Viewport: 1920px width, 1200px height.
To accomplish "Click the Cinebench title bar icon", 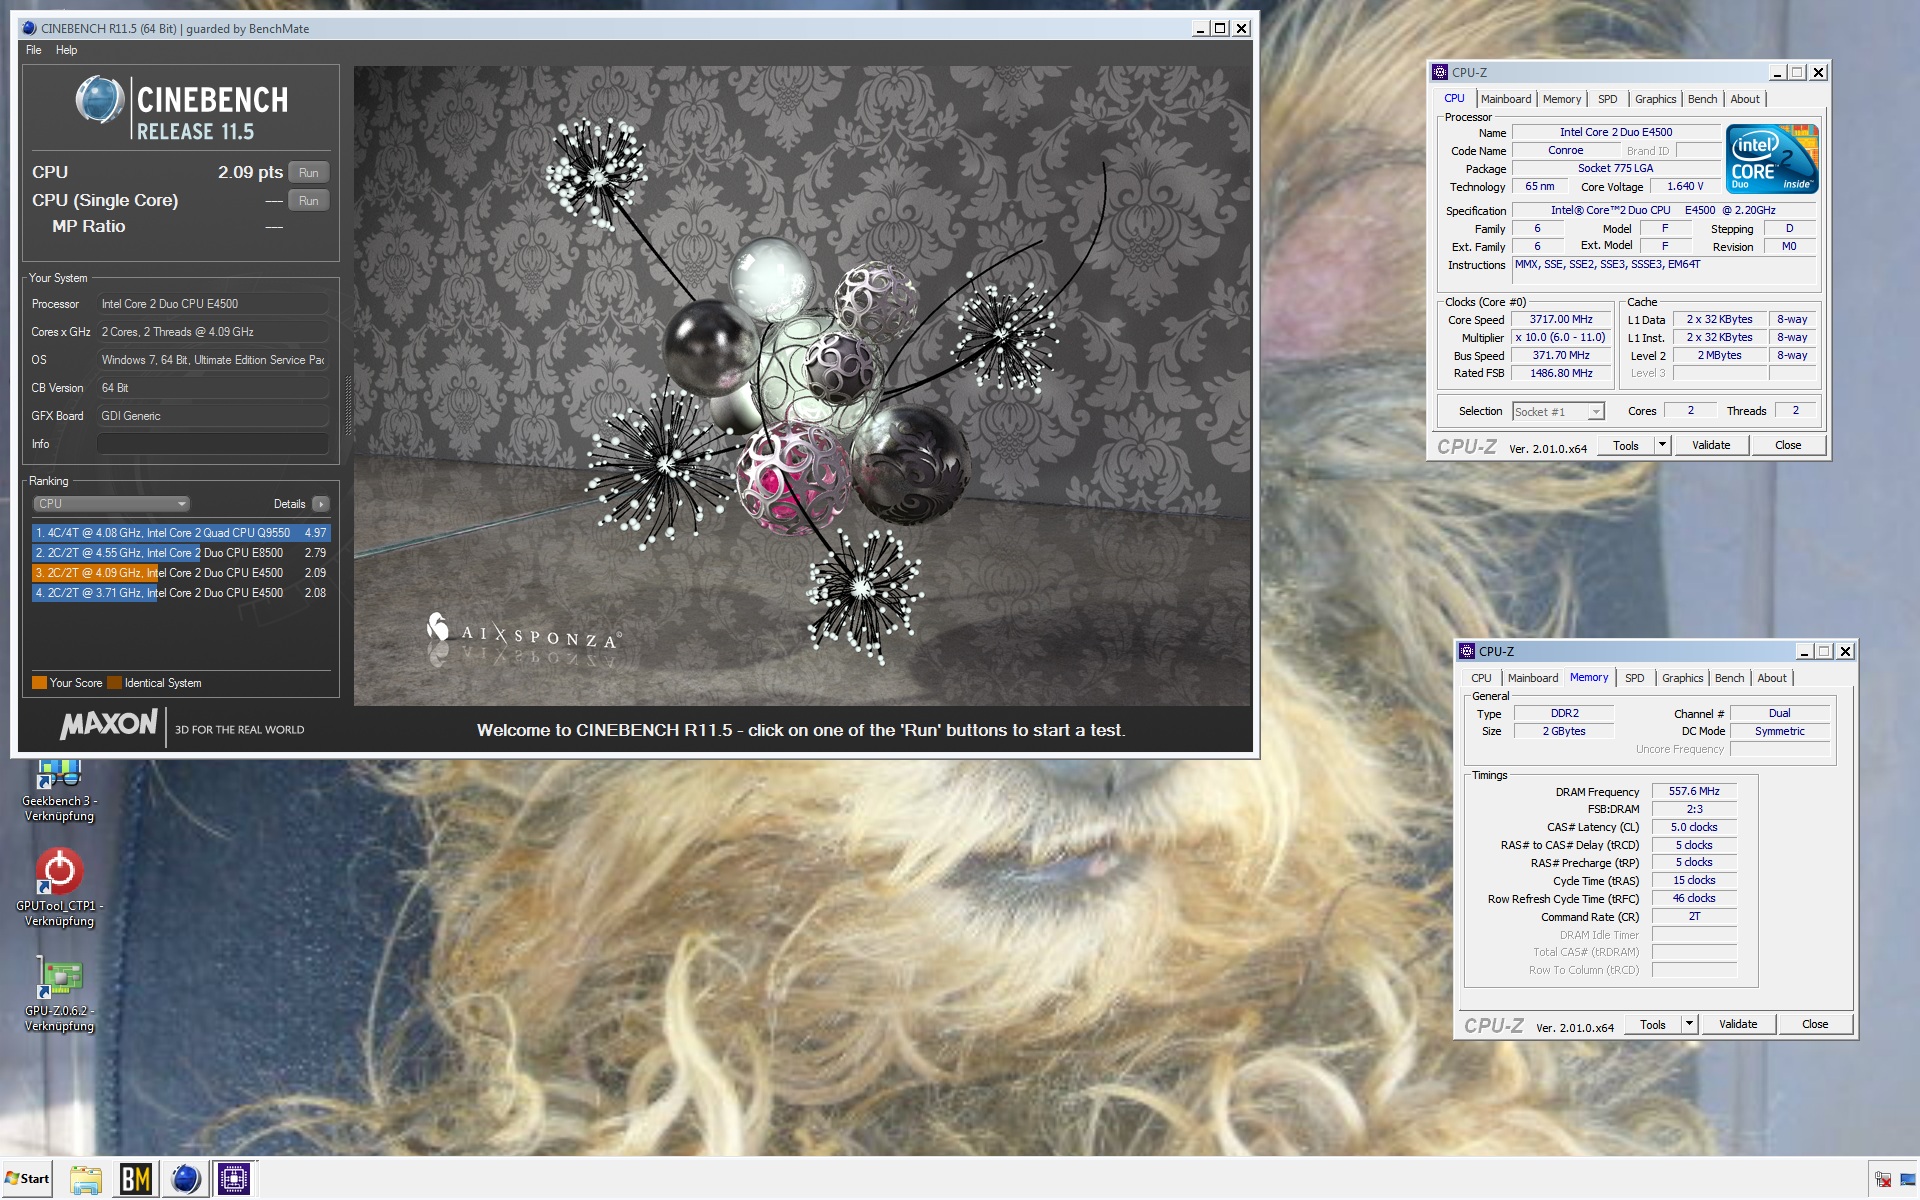I will coord(29,28).
